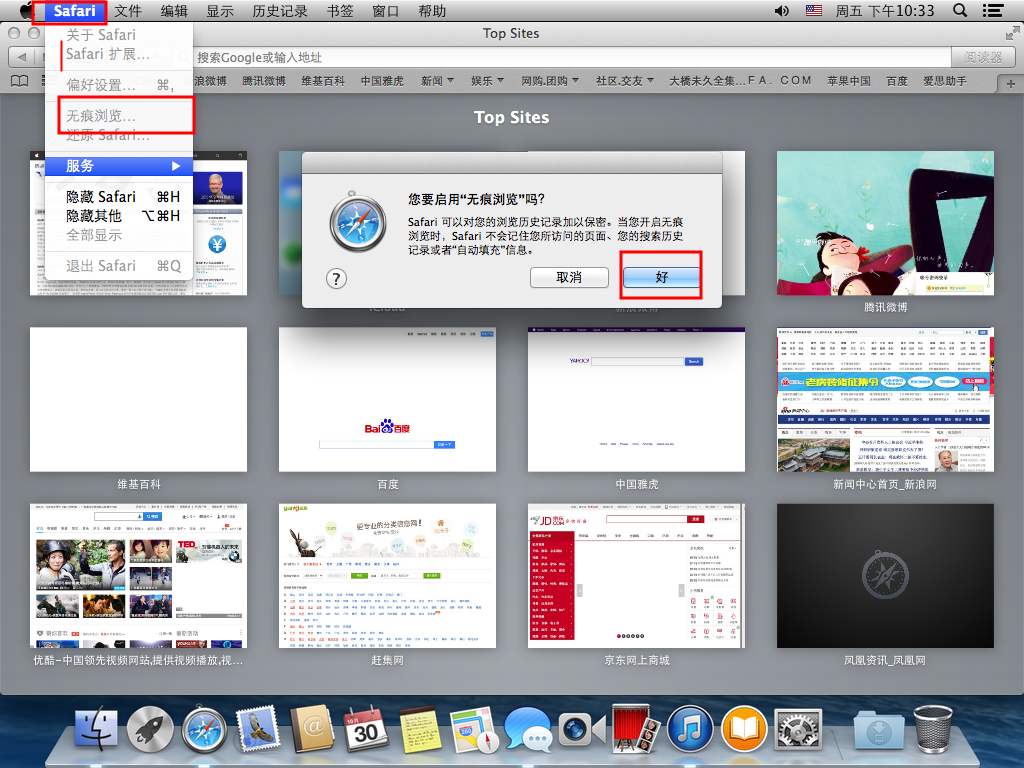Open the 帮助 menu
1024x768 pixels.
(x=432, y=10)
